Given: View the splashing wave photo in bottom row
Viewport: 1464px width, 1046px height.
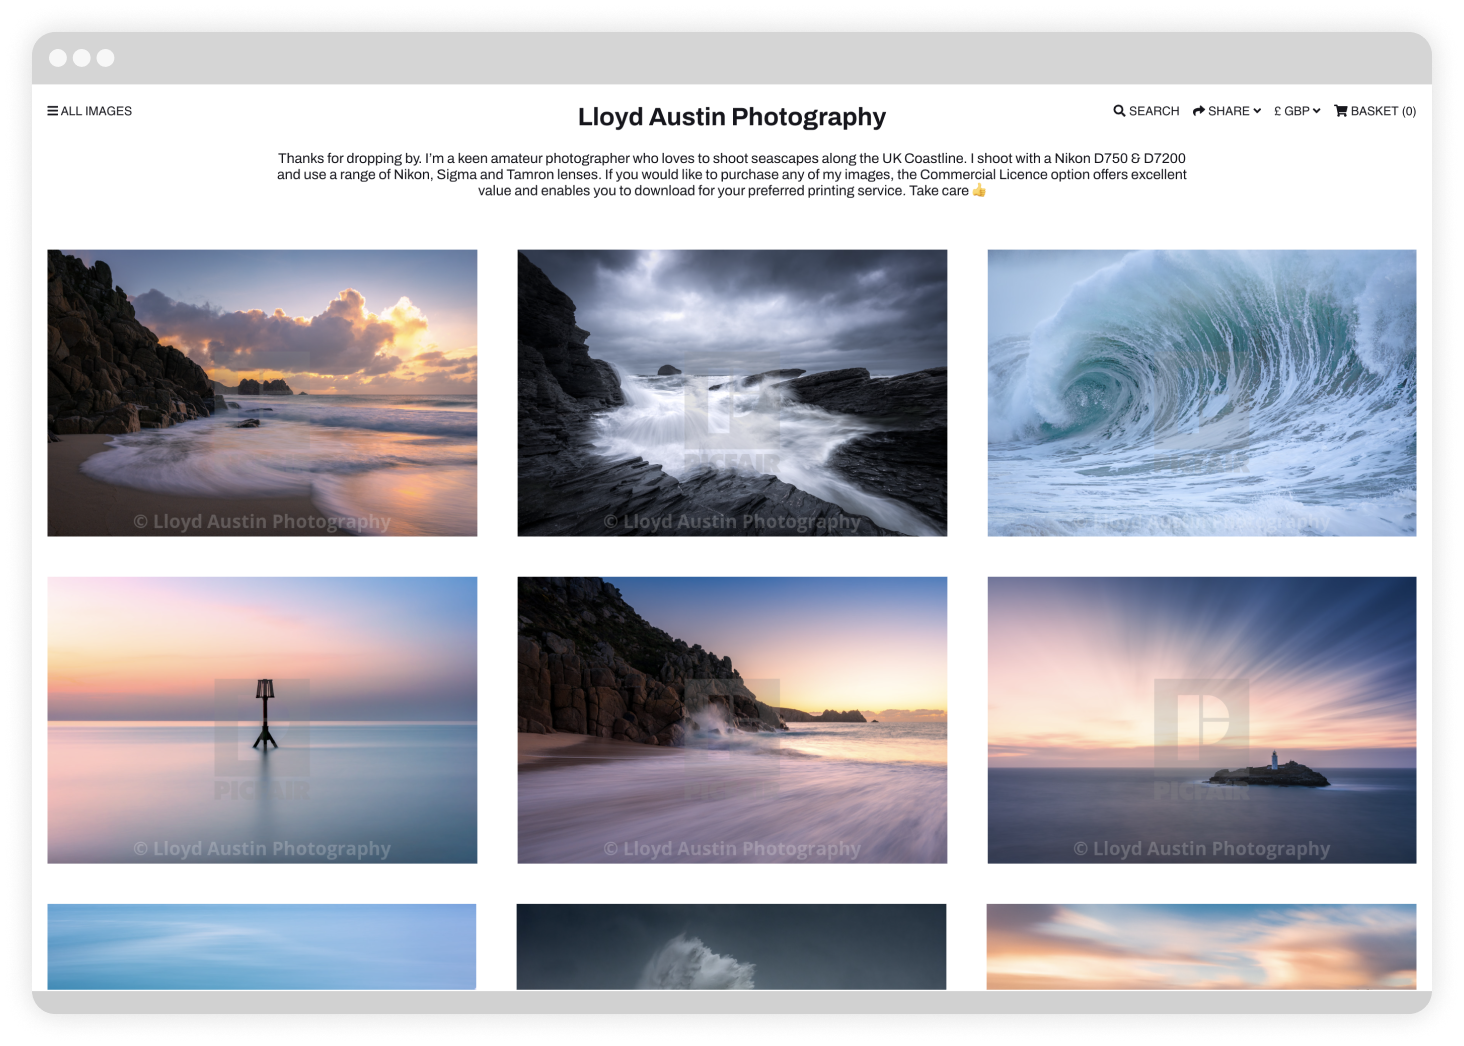Looking at the screenshot, I should [x=731, y=947].
